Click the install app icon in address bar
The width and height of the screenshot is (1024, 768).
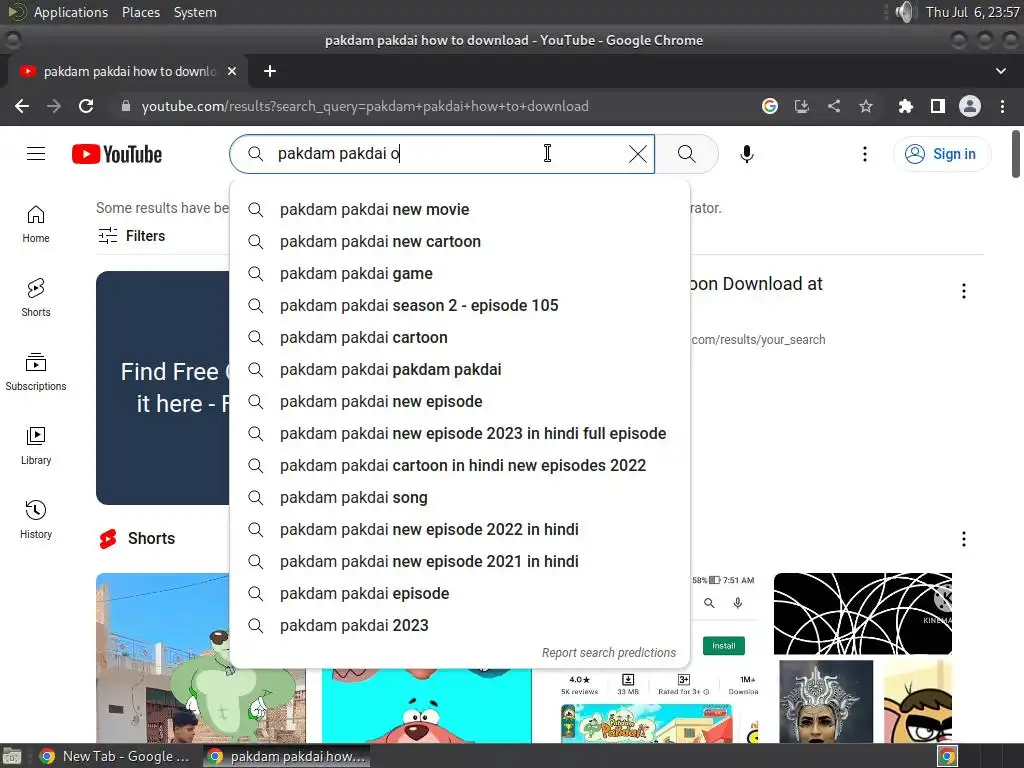(802, 106)
